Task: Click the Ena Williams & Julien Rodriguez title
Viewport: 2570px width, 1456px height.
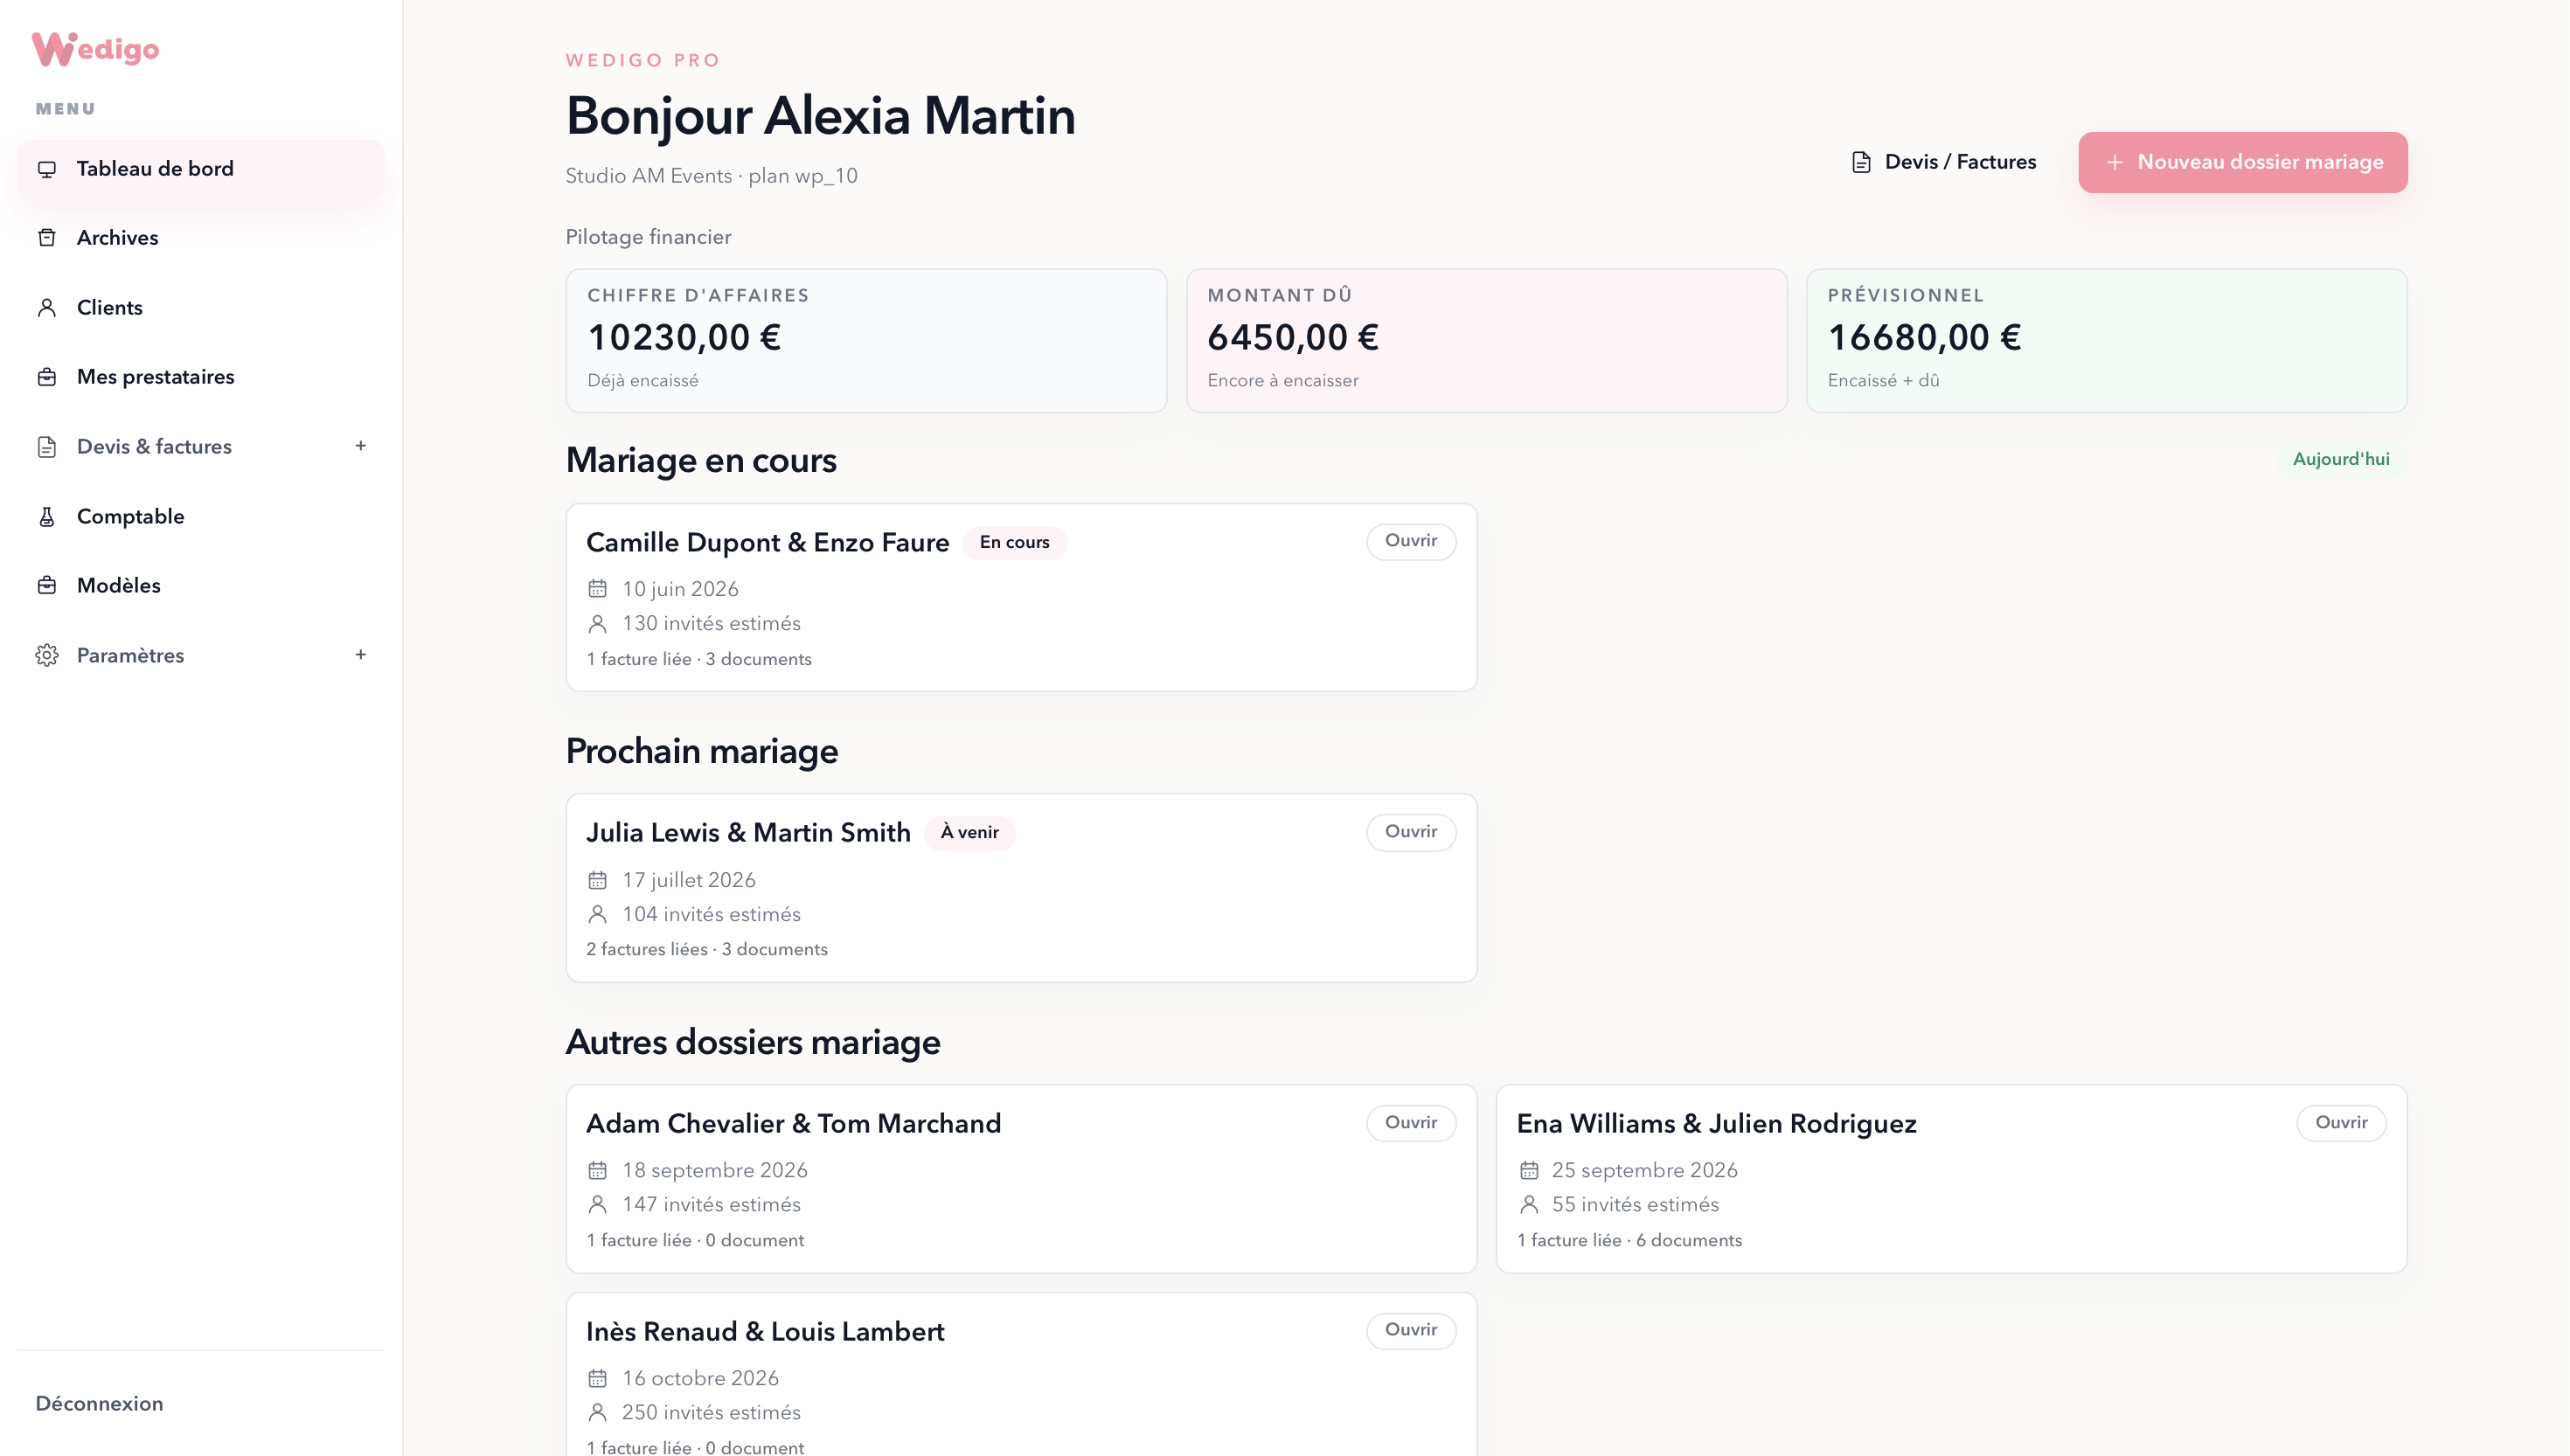Action: point(1716,1124)
